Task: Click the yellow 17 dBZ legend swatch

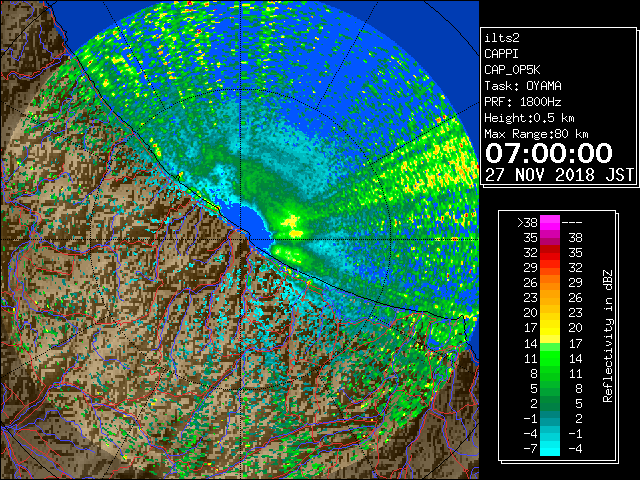Action: coord(550,328)
